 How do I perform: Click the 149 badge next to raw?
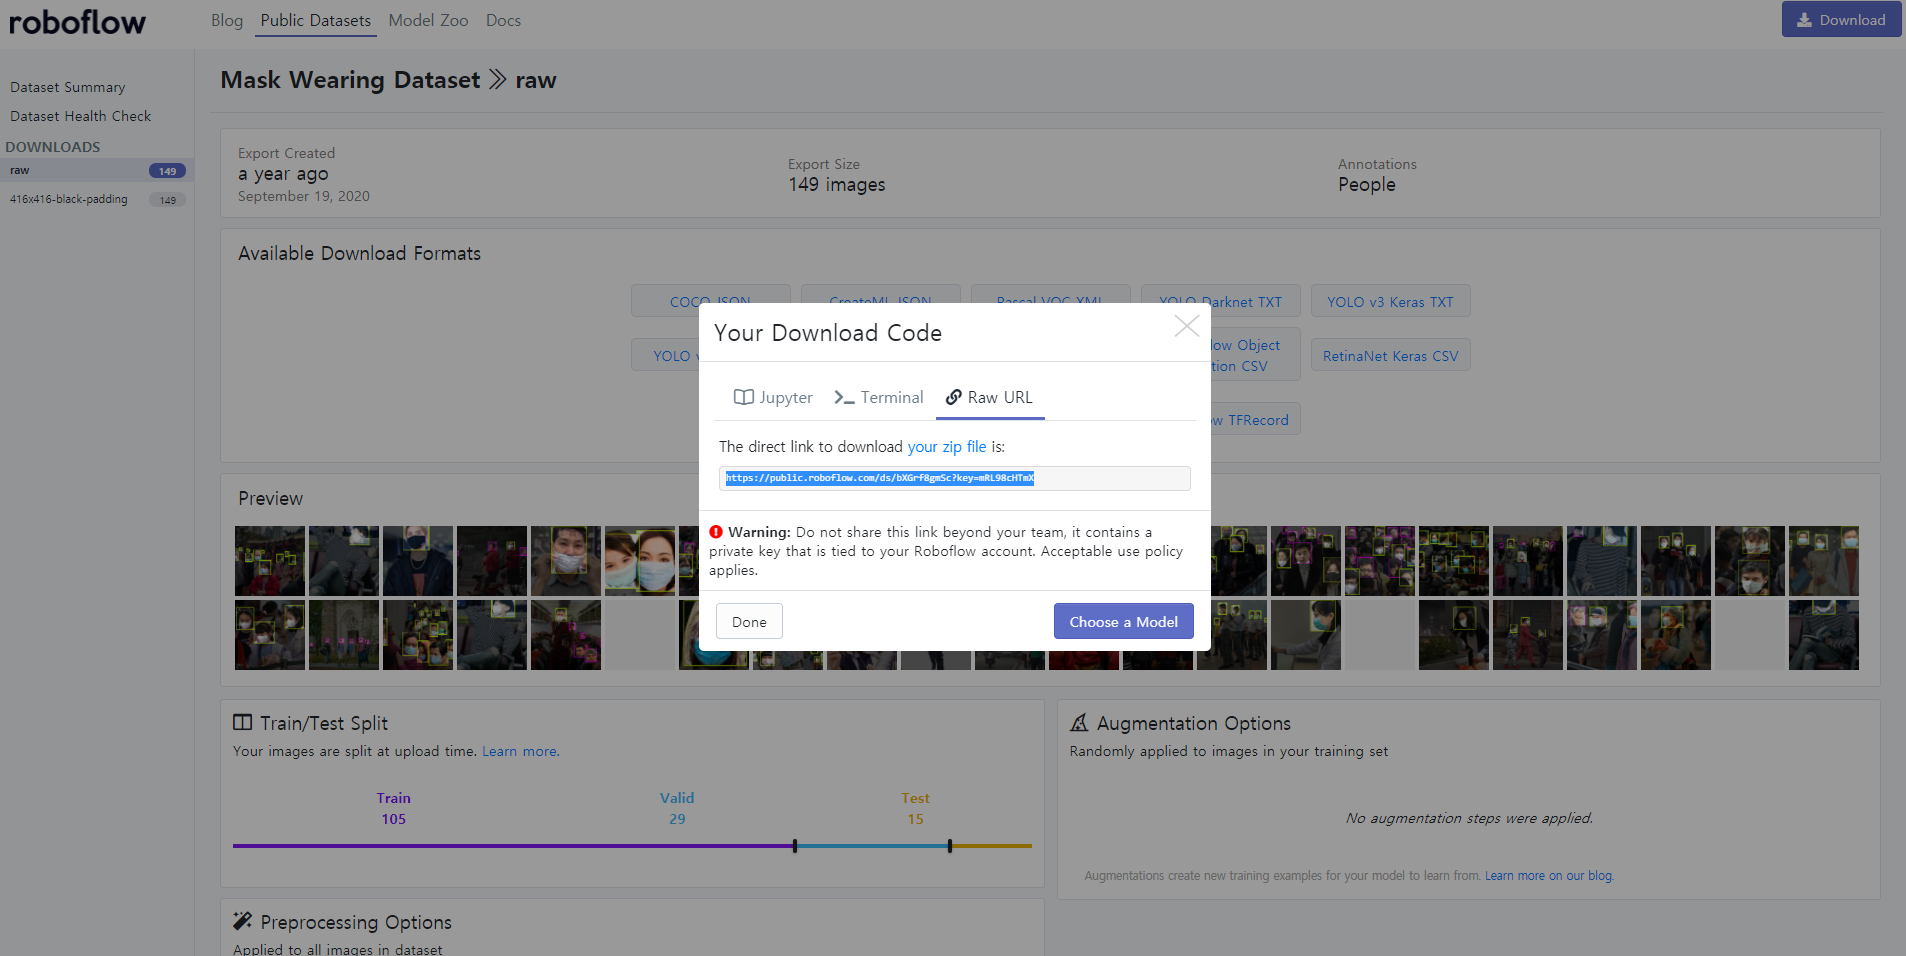pos(167,171)
